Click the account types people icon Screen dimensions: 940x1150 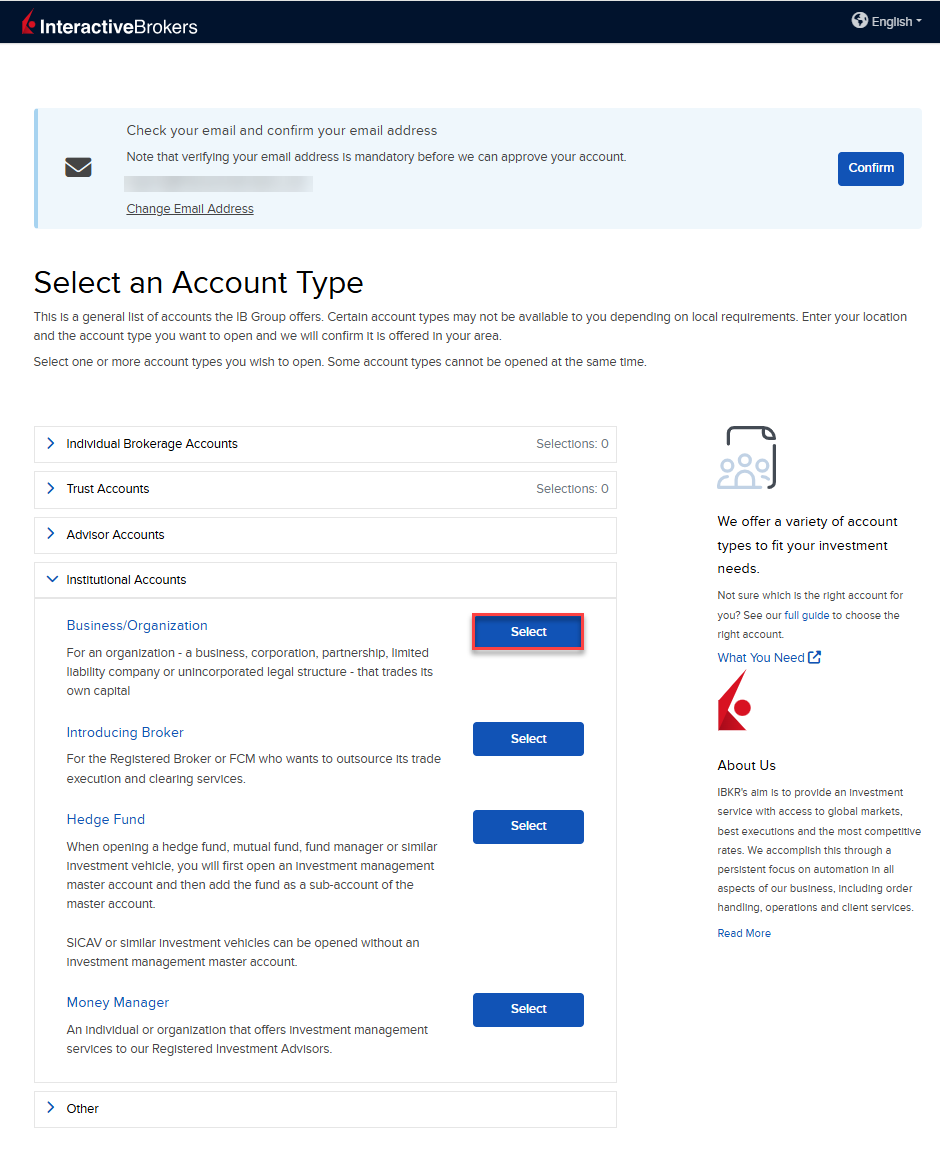point(746,458)
